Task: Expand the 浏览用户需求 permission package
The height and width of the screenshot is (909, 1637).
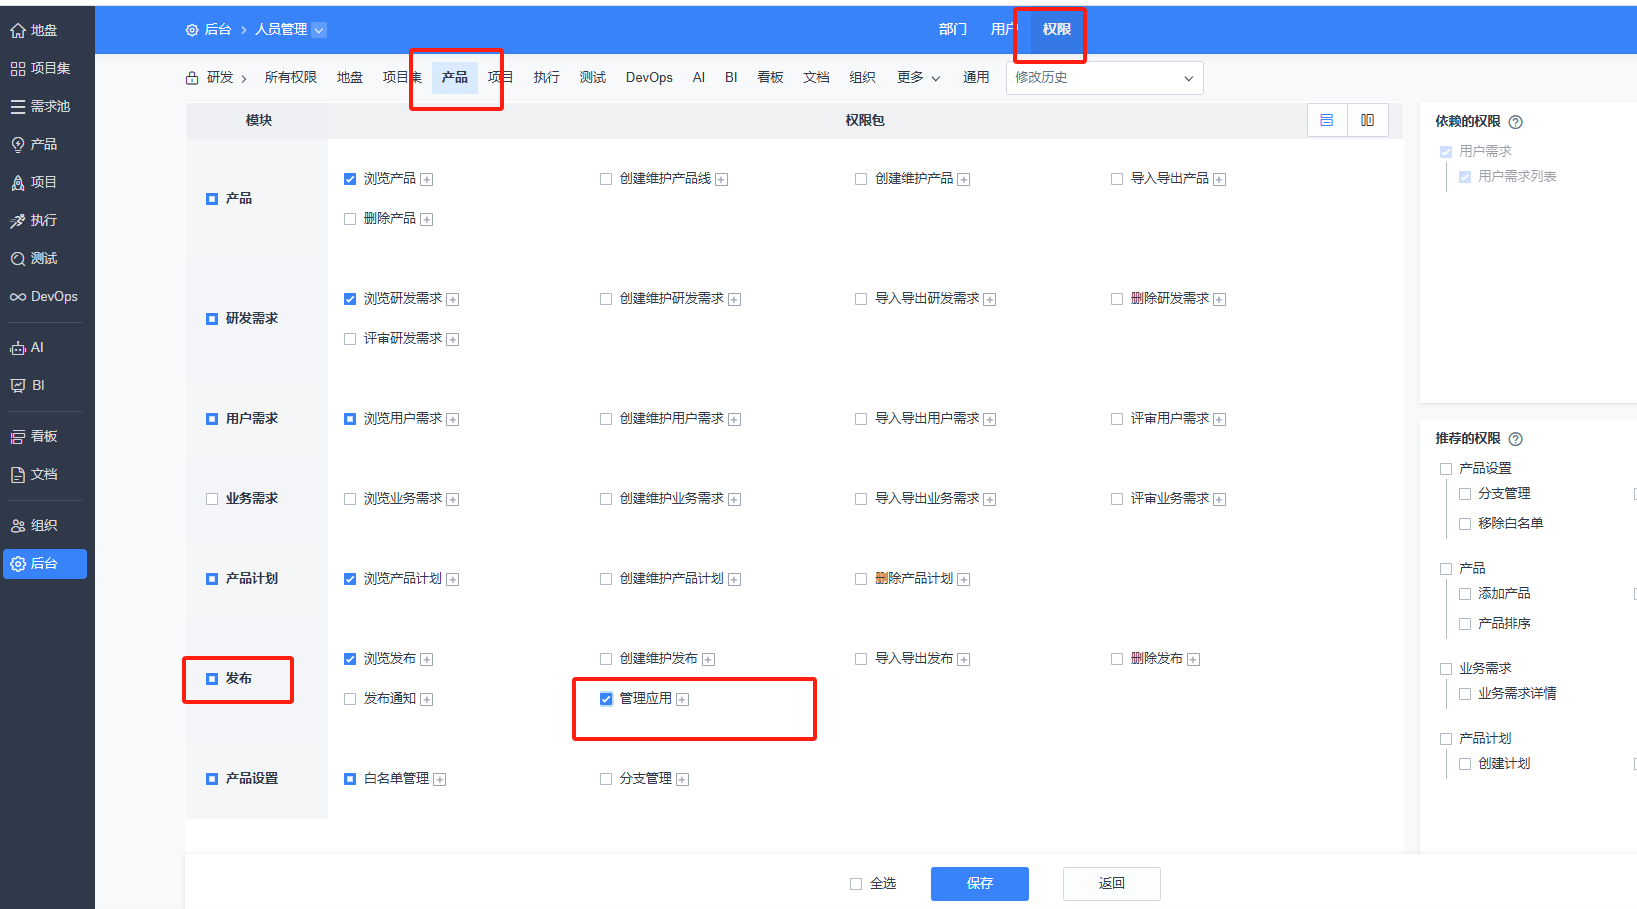Action: (x=453, y=420)
